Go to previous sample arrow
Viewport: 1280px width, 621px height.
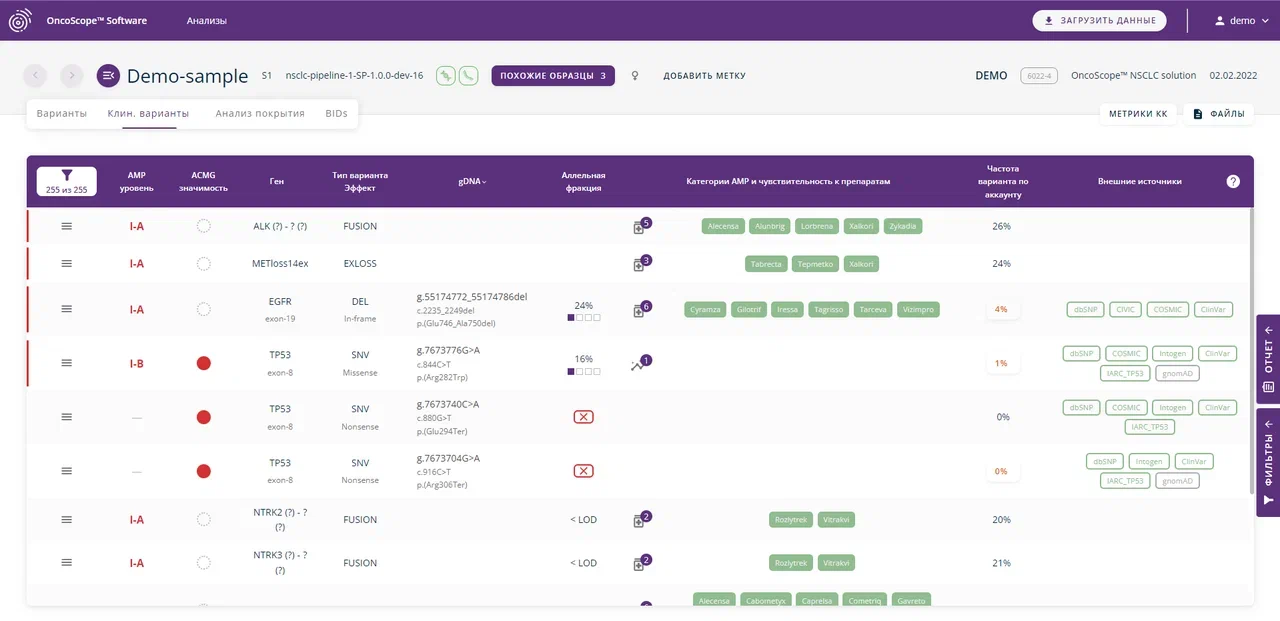click(x=35, y=75)
